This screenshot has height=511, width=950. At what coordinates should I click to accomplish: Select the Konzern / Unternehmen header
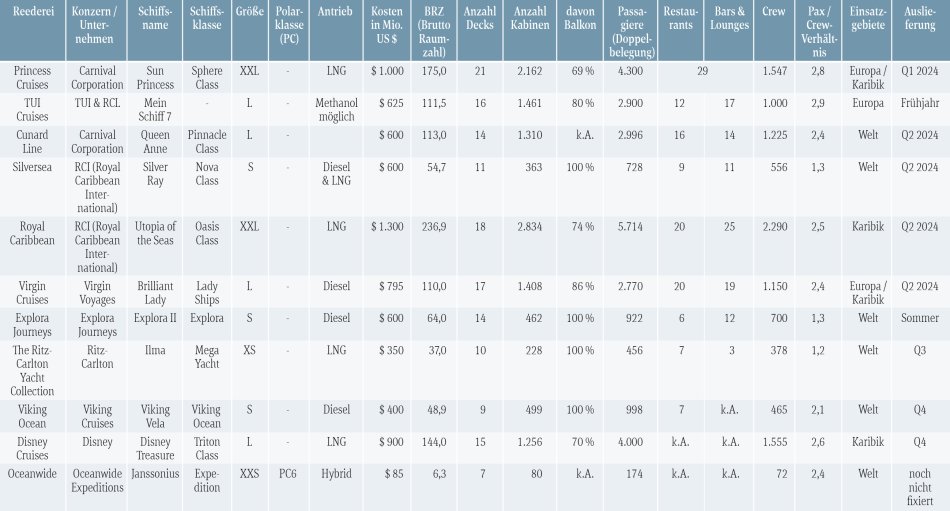94,25
